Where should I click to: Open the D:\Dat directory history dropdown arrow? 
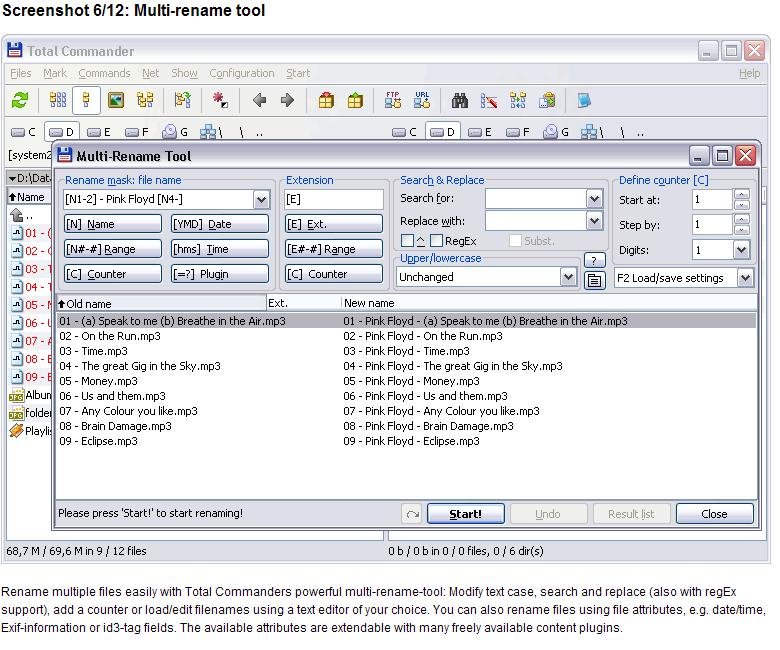(x=12, y=178)
